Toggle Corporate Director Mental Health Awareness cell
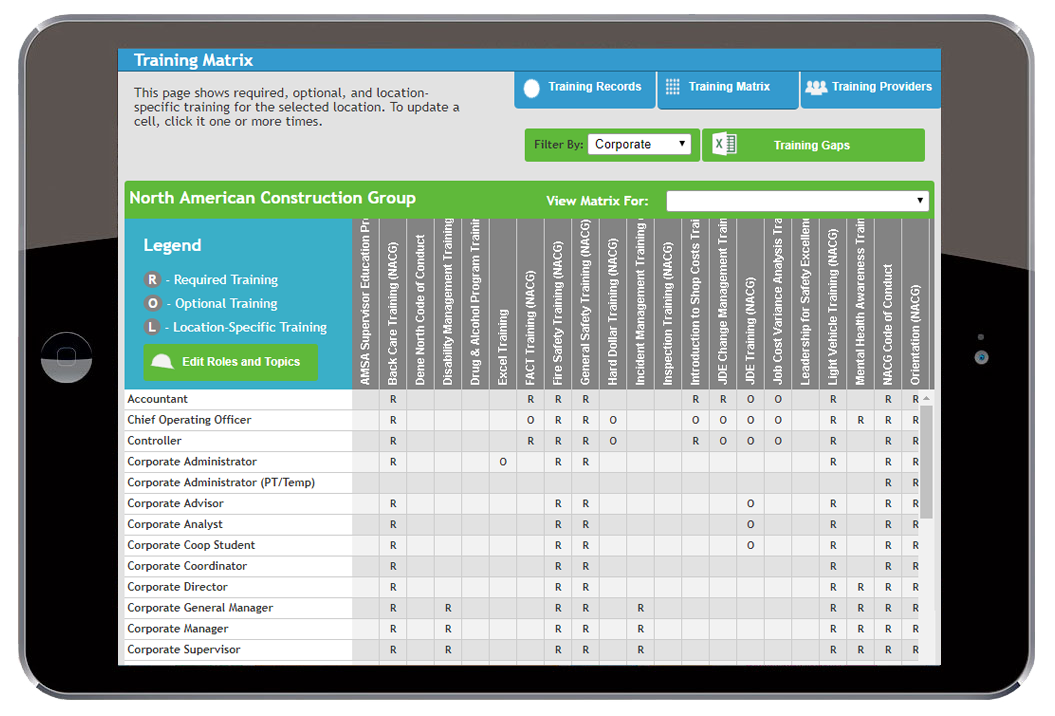This screenshot has height=716, width=1055. pyautogui.click(x=861, y=587)
